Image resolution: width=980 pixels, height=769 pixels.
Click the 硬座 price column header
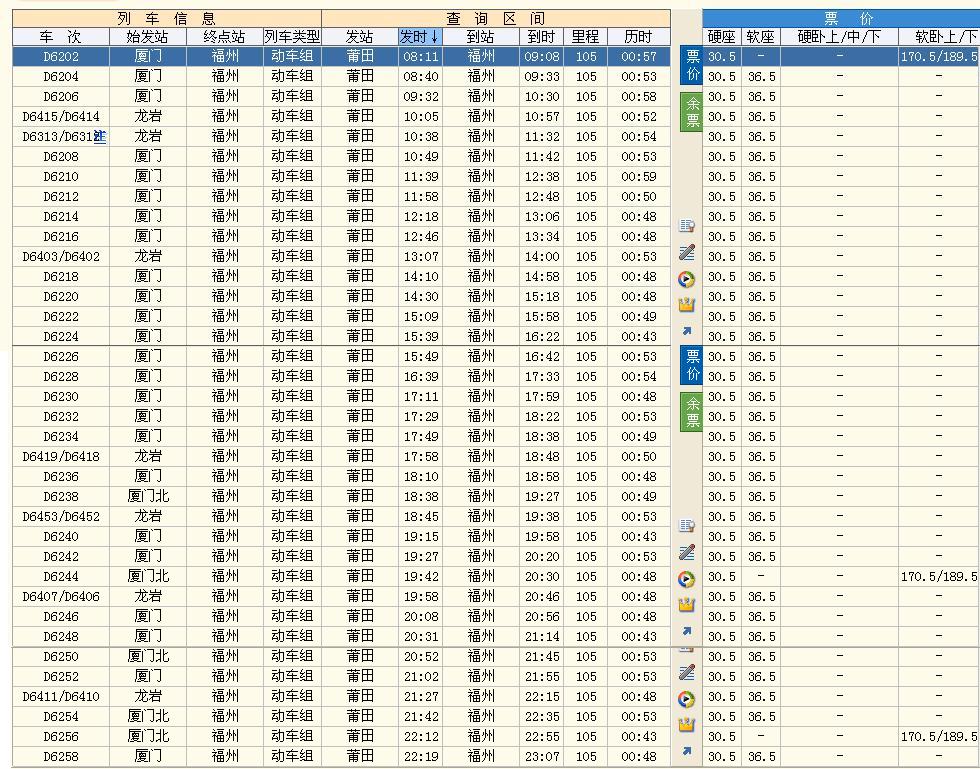click(x=722, y=37)
